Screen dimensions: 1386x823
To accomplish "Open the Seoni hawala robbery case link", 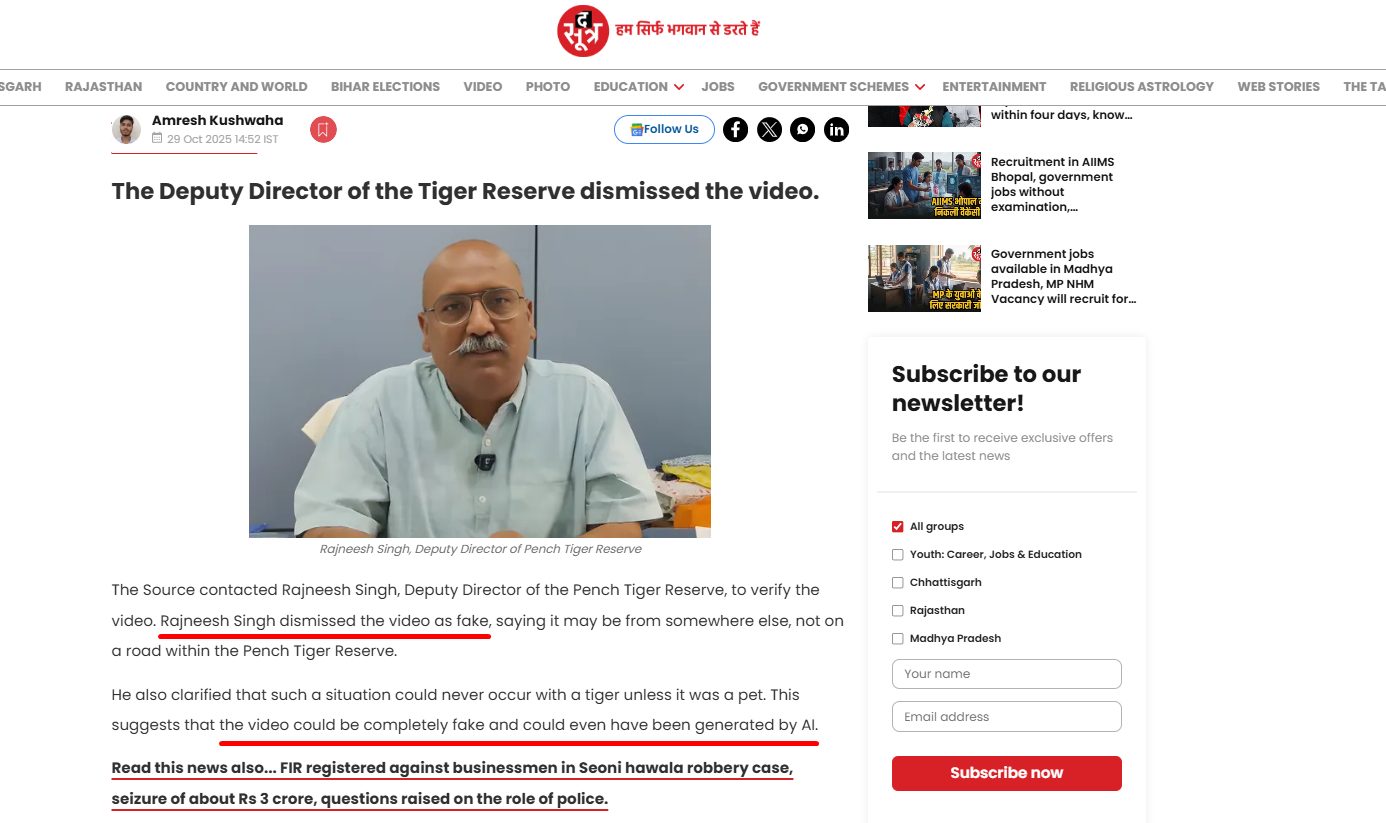I will [x=452, y=784].
